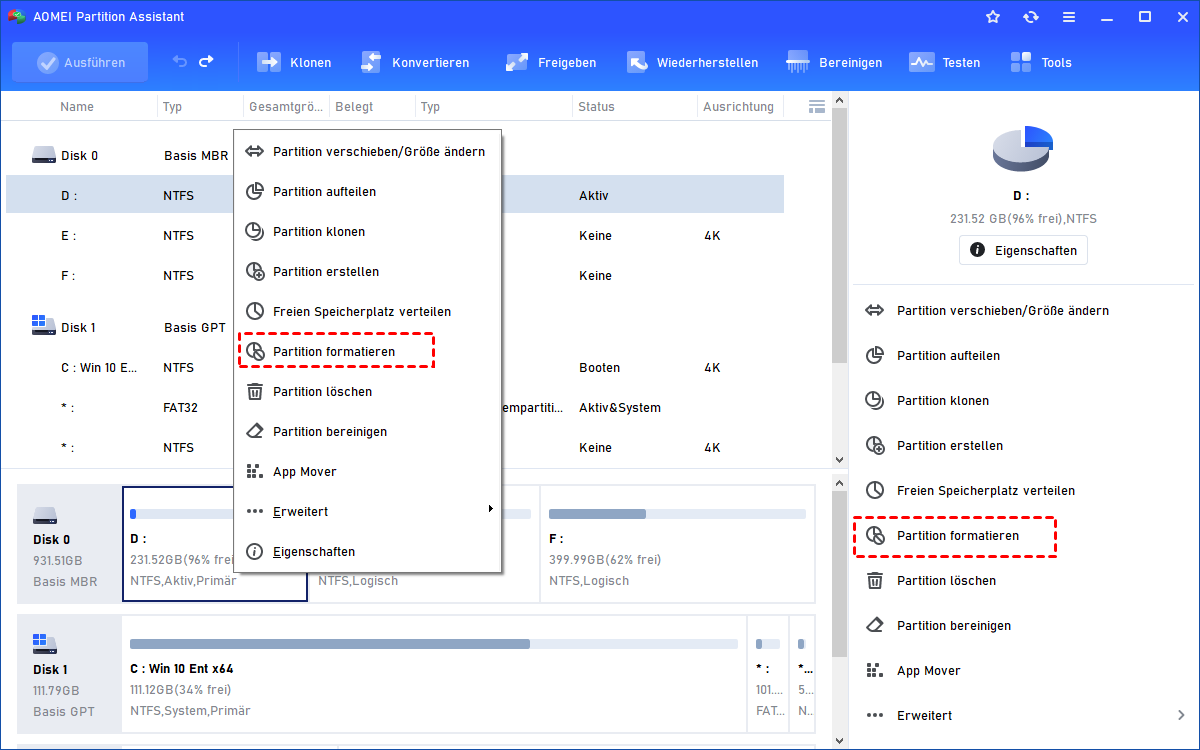Open the Konvertieren tool
This screenshot has height=750, width=1200.
372,62
